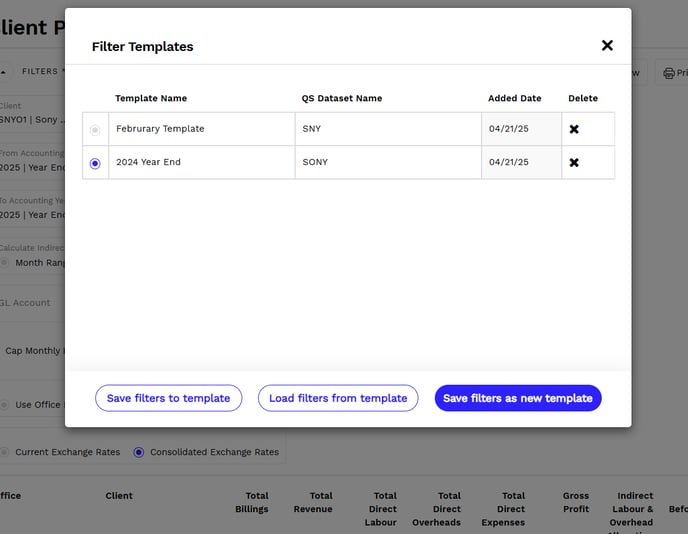This screenshot has height=534, width=688.
Task: Click the Total Direct Overheads header
Action: pyautogui.click(x=437, y=509)
